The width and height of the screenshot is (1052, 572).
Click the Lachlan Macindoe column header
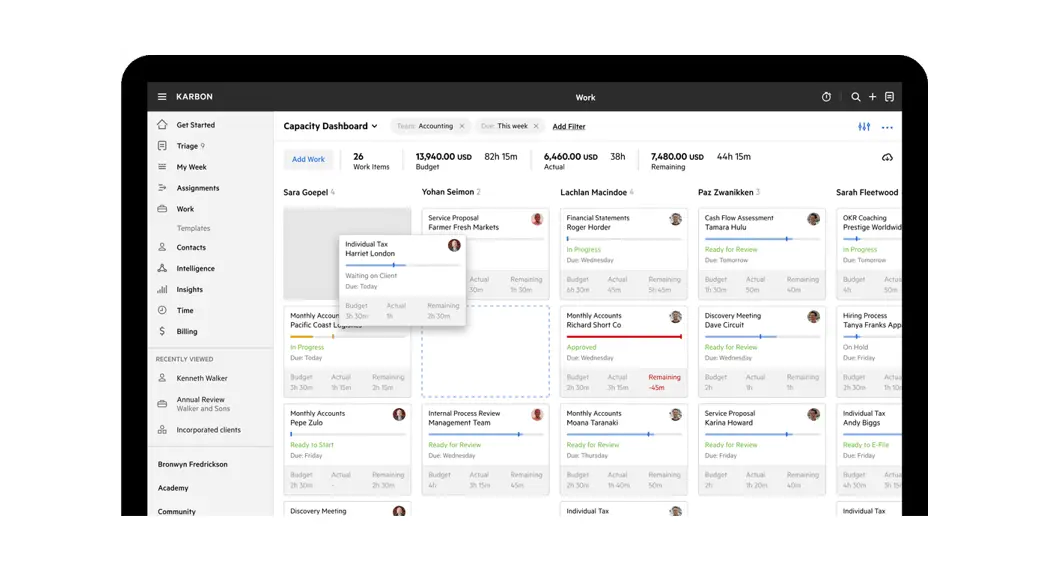click(593, 192)
